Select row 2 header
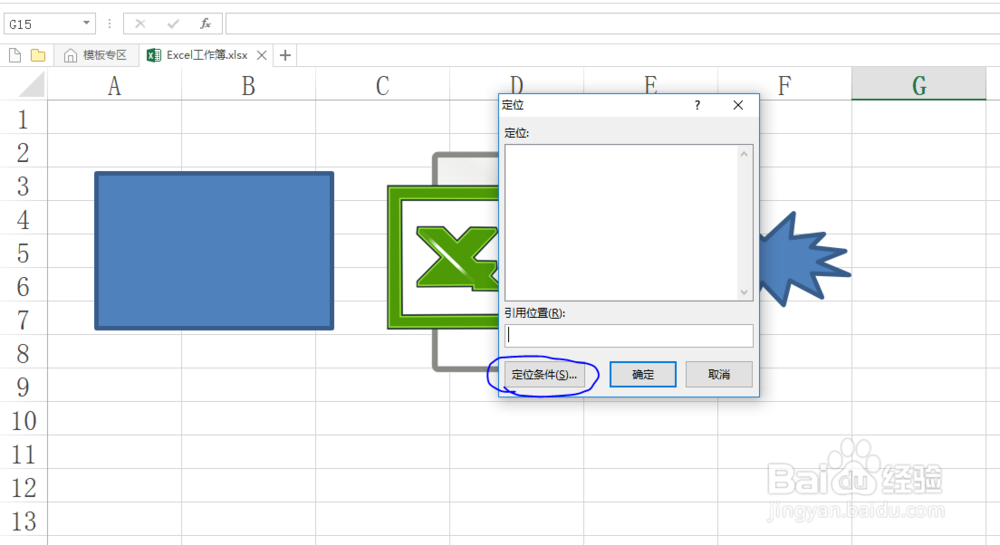Image resolution: width=1000 pixels, height=545 pixels. tap(23, 152)
